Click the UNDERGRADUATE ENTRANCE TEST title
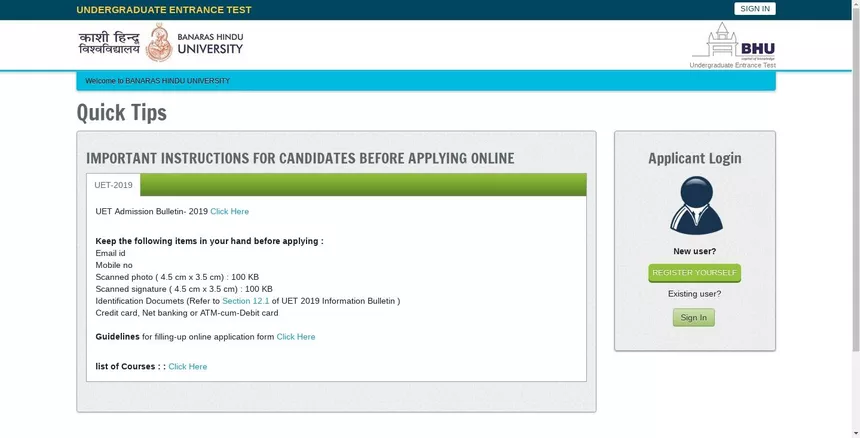Screen dimensions: 860x438 [x=164, y=10]
